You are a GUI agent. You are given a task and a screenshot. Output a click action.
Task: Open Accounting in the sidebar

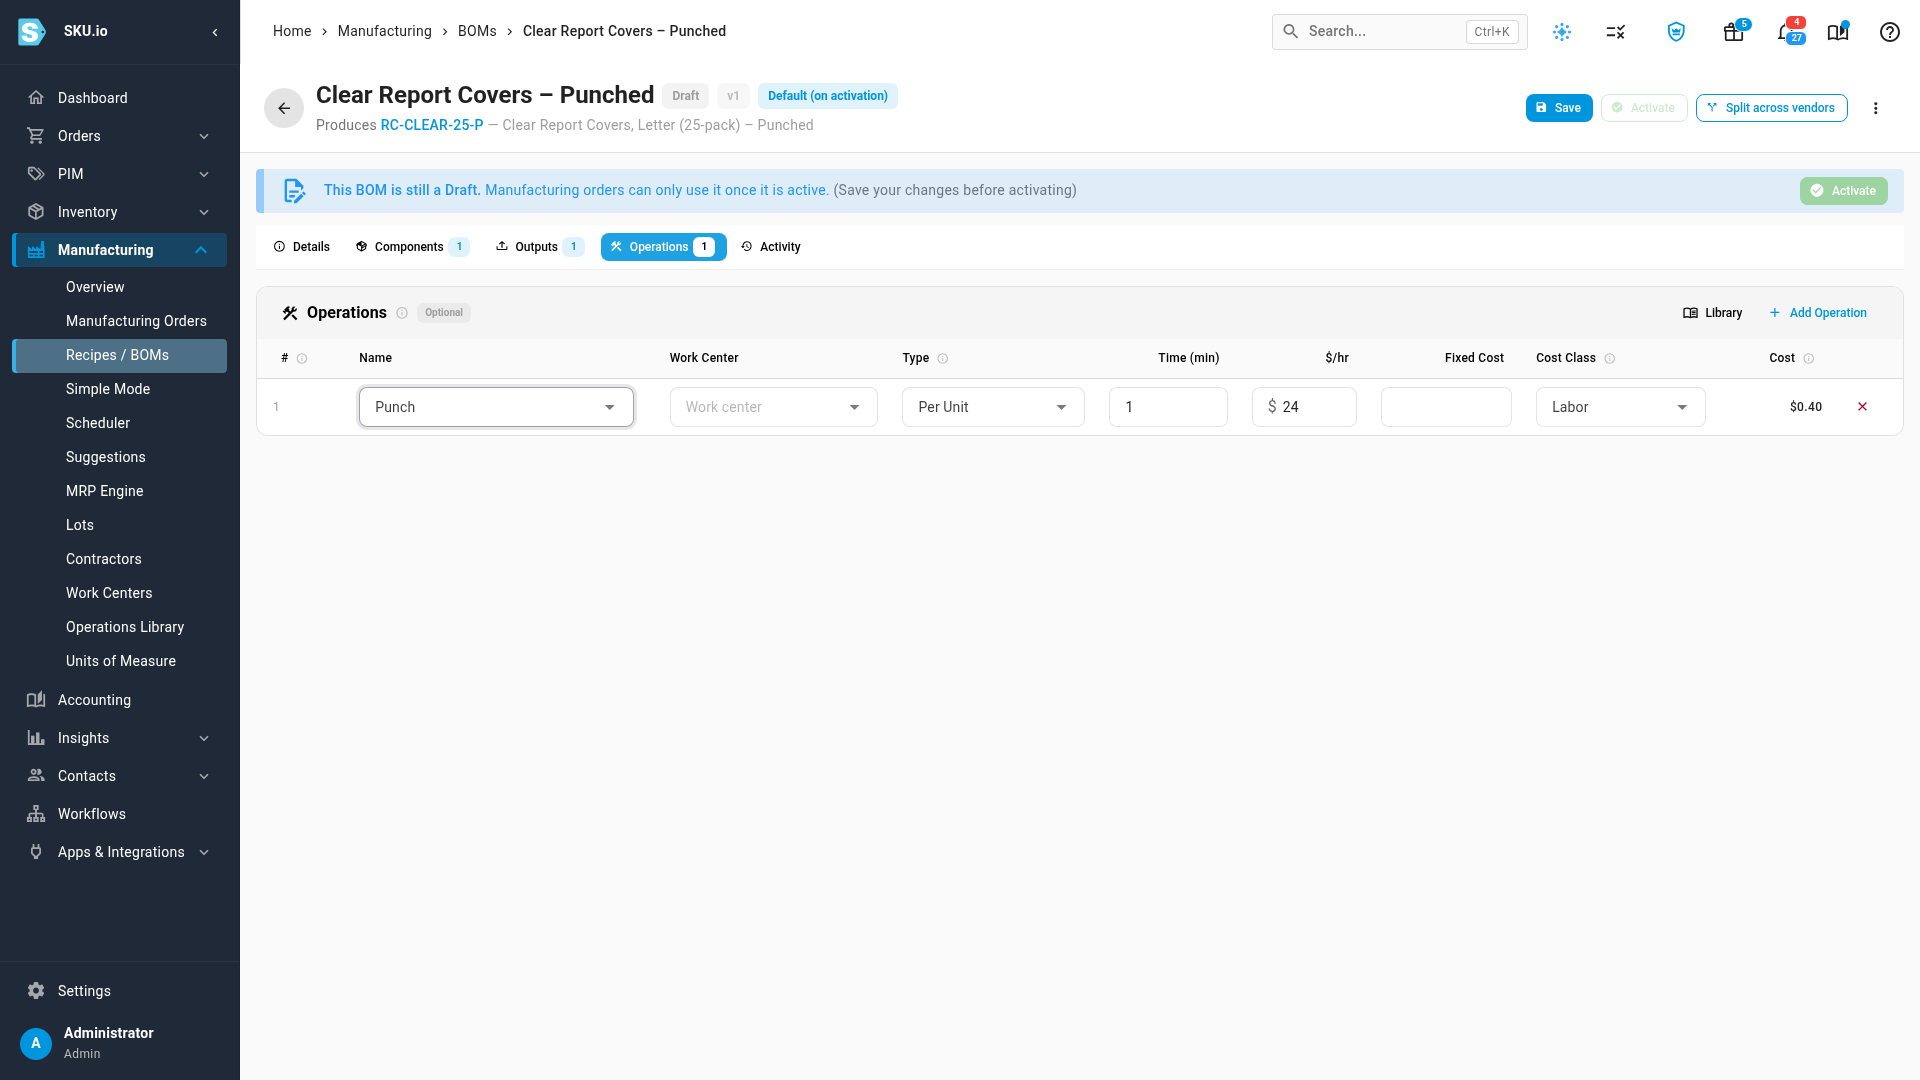[x=119, y=700]
